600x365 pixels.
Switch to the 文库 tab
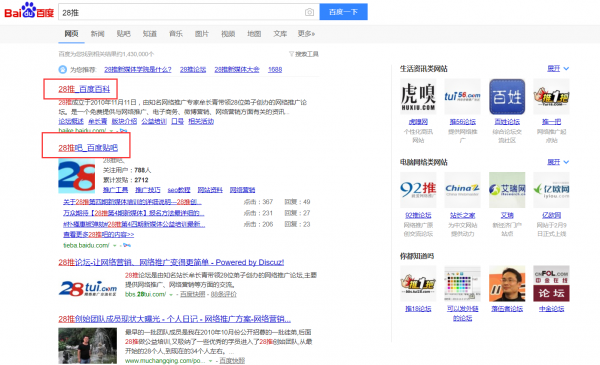(x=280, y=34)
